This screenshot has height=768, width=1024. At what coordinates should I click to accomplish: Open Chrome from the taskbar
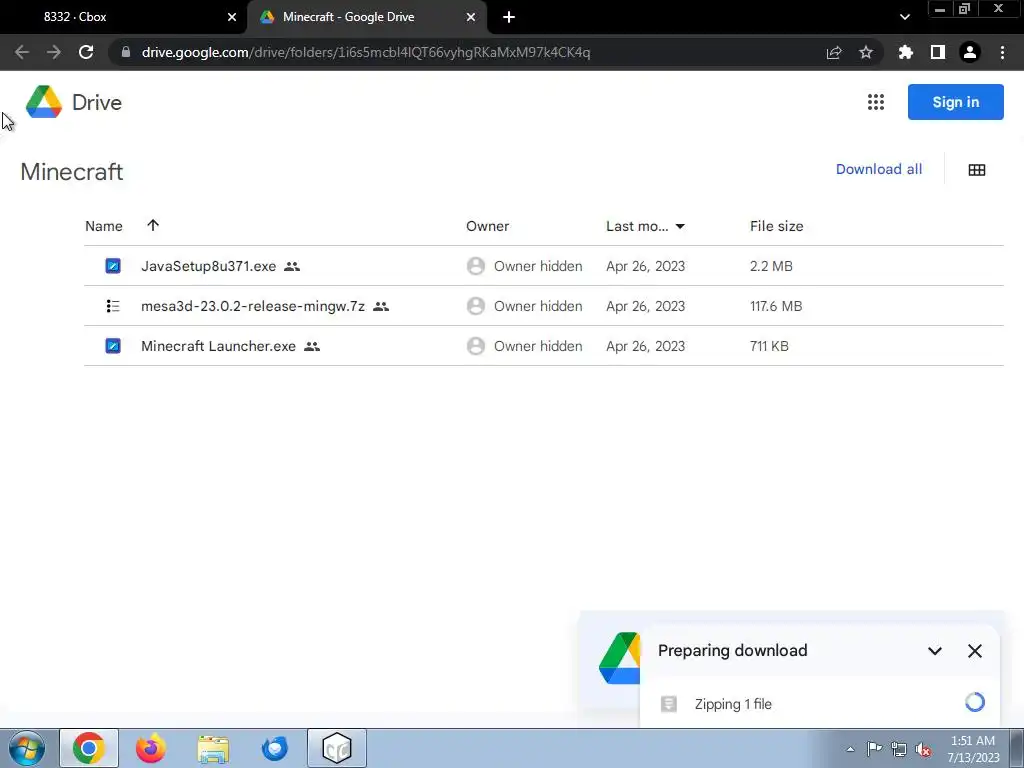(x=89, y=748)
